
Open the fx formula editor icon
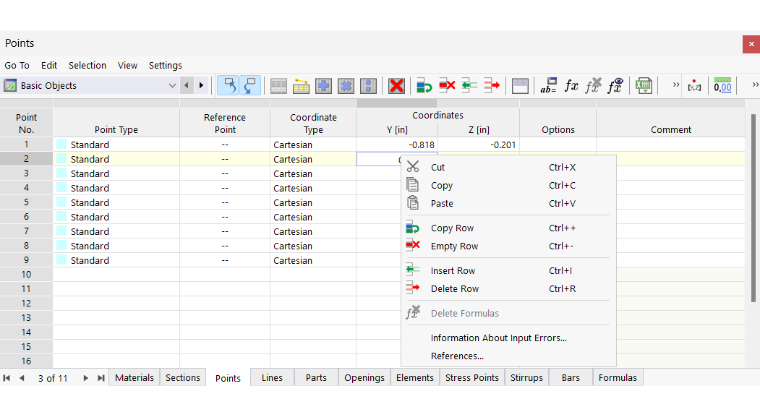coord(571,86)
